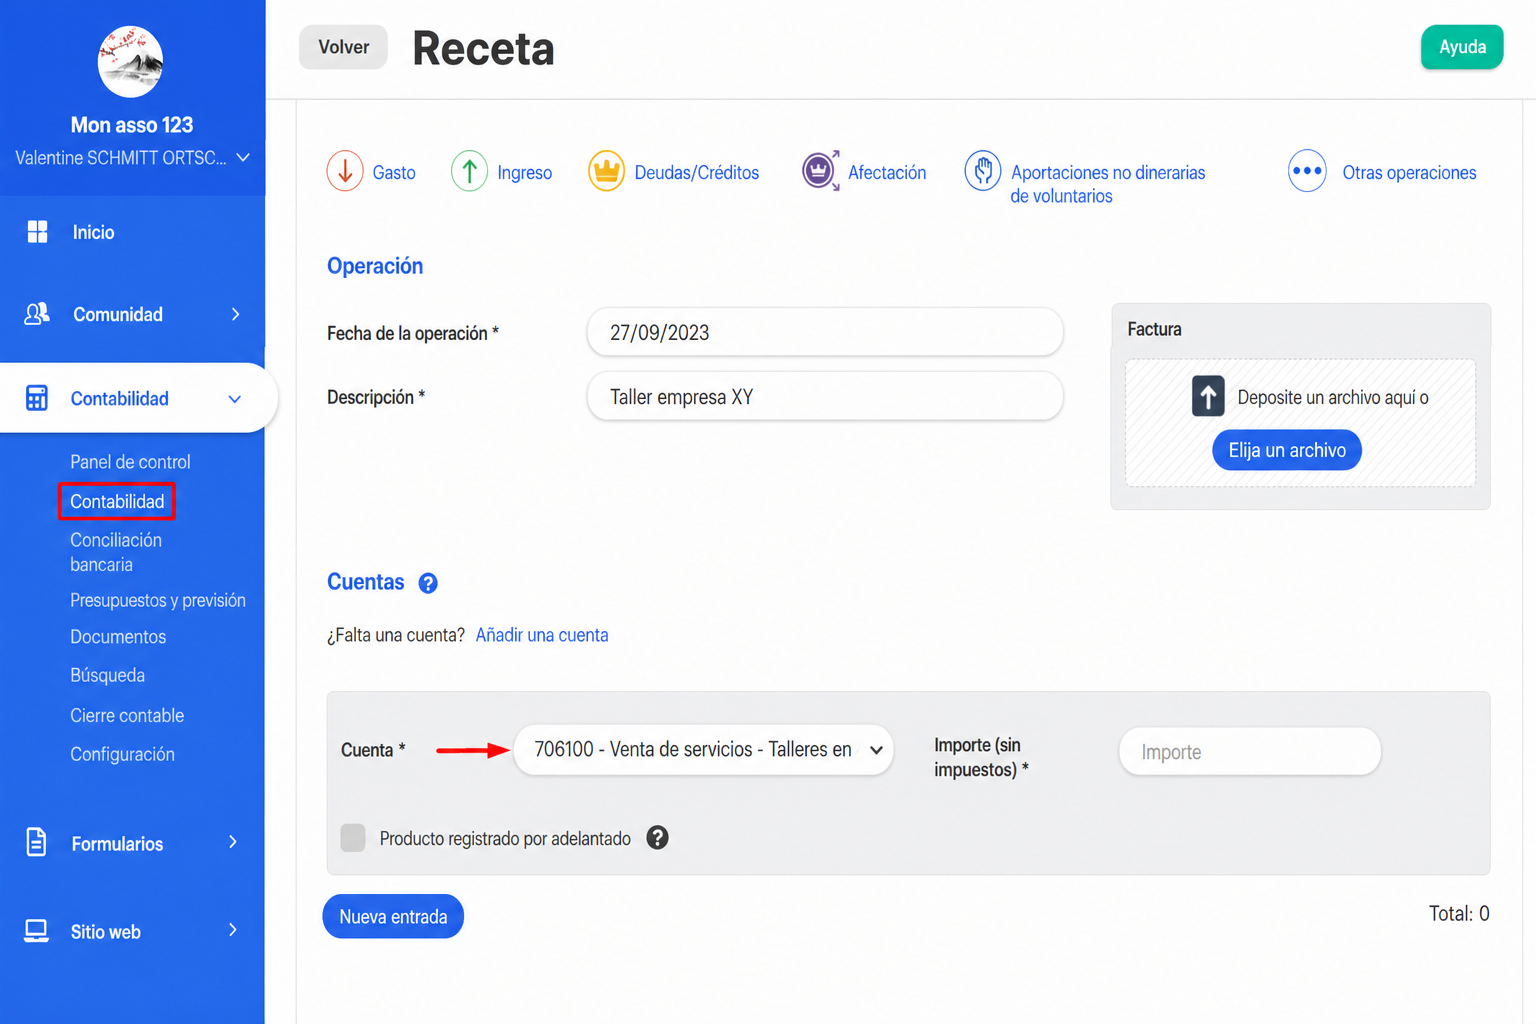Choose the Afectación purple icon
Screen dimensions: 1536x1024
coord(820,171)
